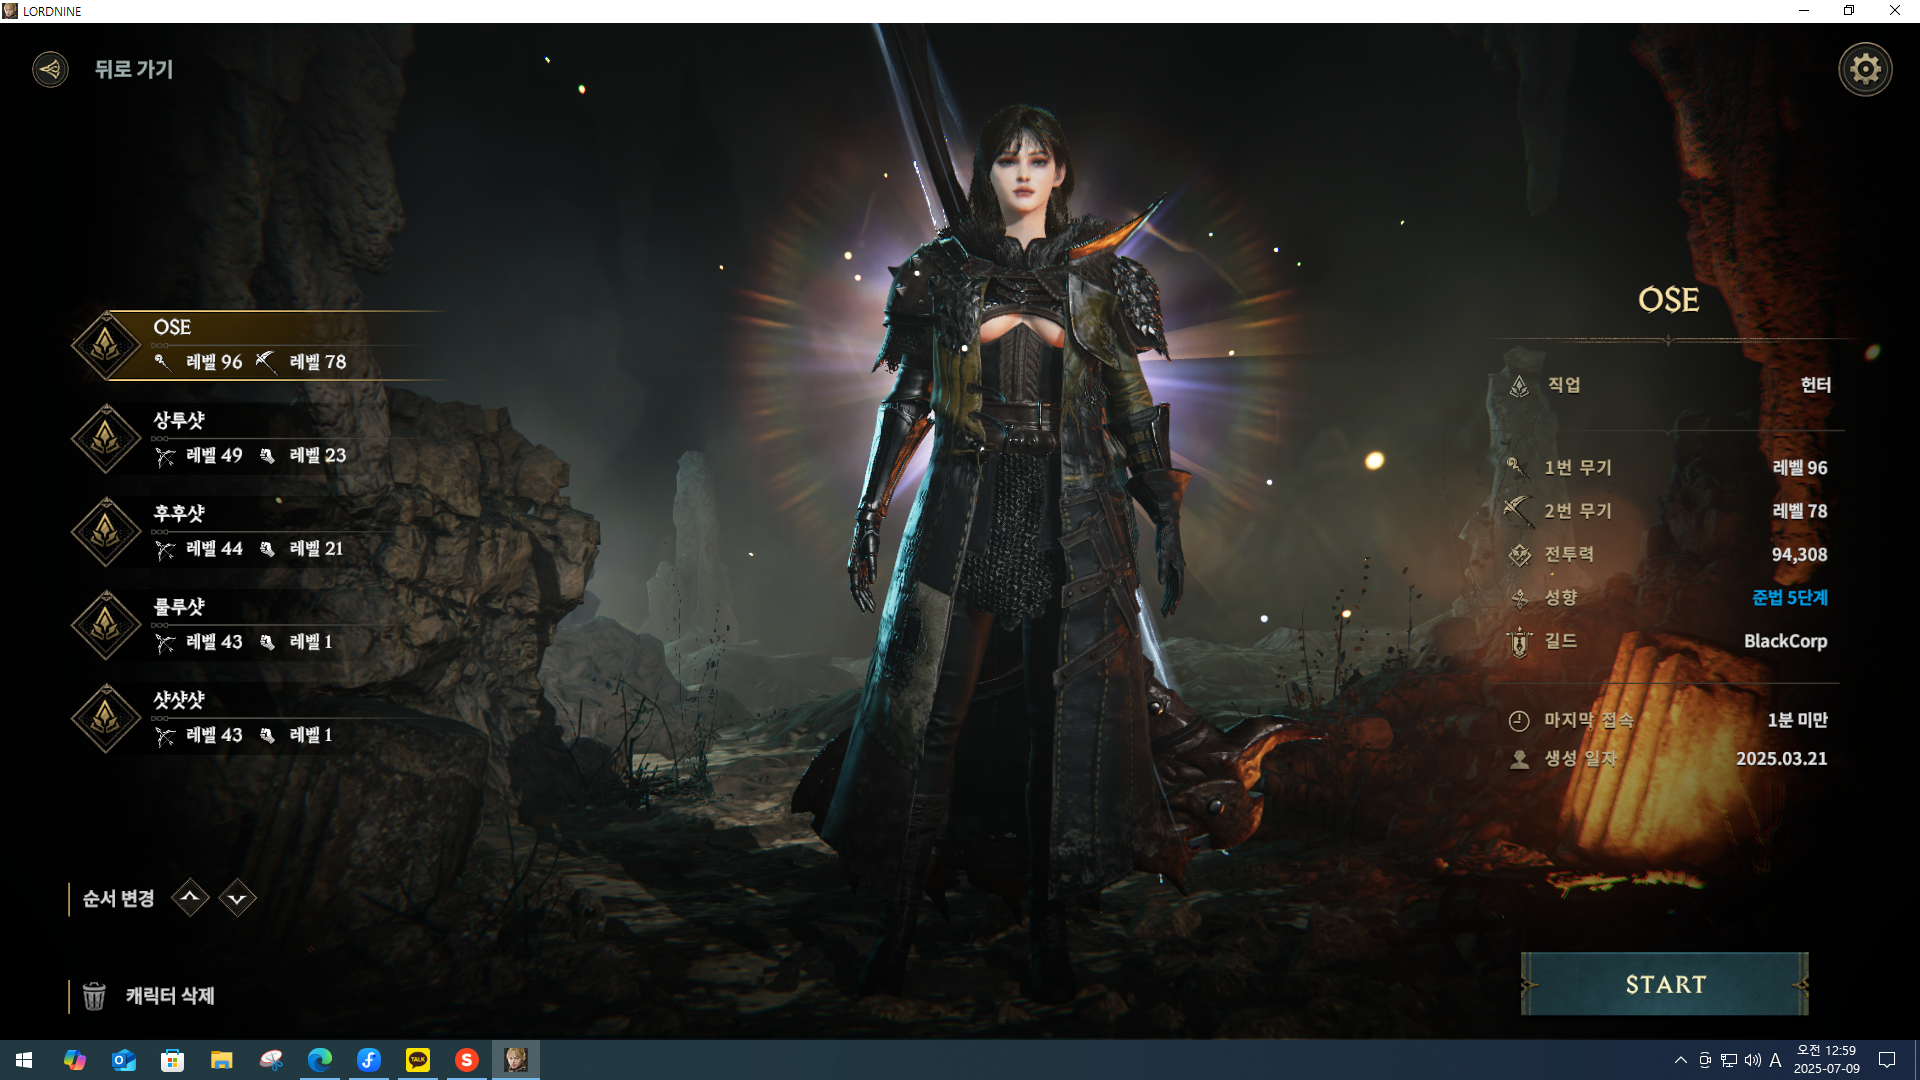Viewport: 1920px width, 1080px height.
Task: Open Outlook from the taskbar
Action: [124, 1060]
